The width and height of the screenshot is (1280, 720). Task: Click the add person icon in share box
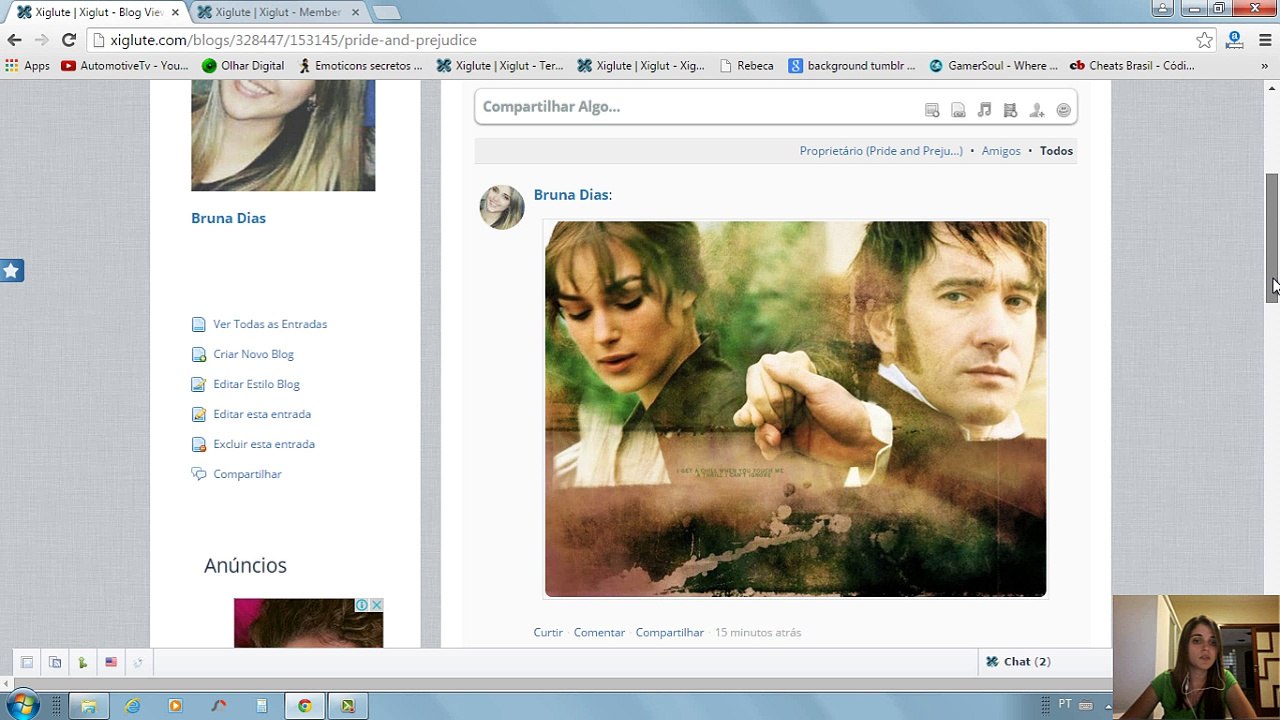click(1037, 111)
